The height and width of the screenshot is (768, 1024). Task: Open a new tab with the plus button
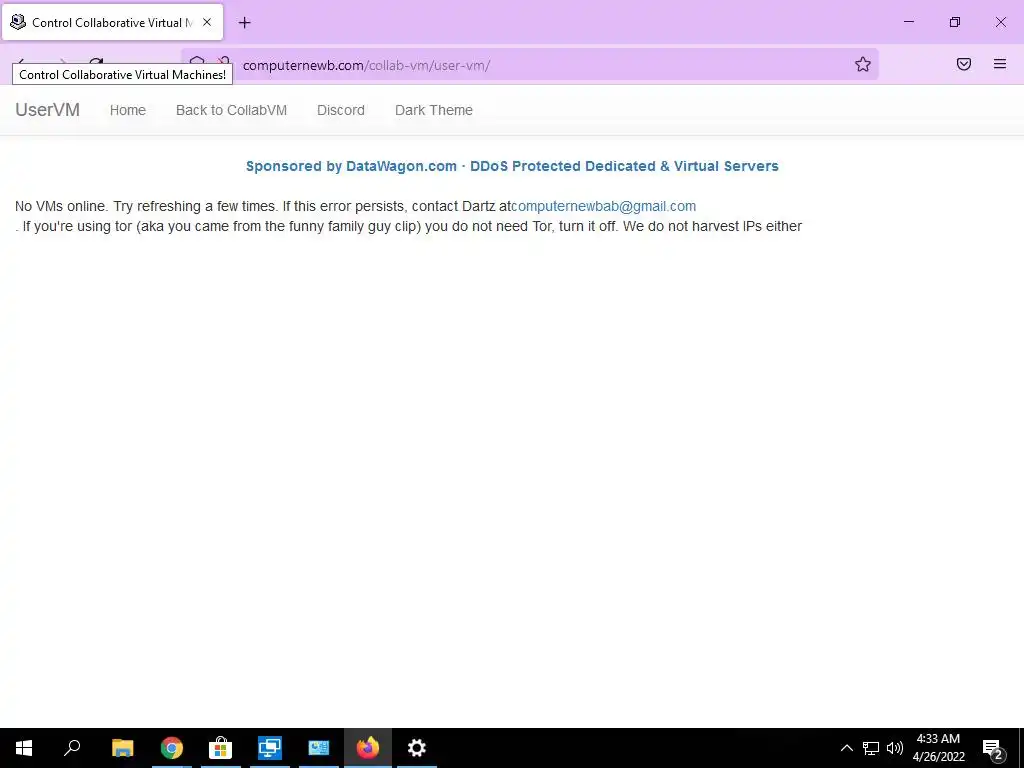pyautogui.click(x=244, y=23)
